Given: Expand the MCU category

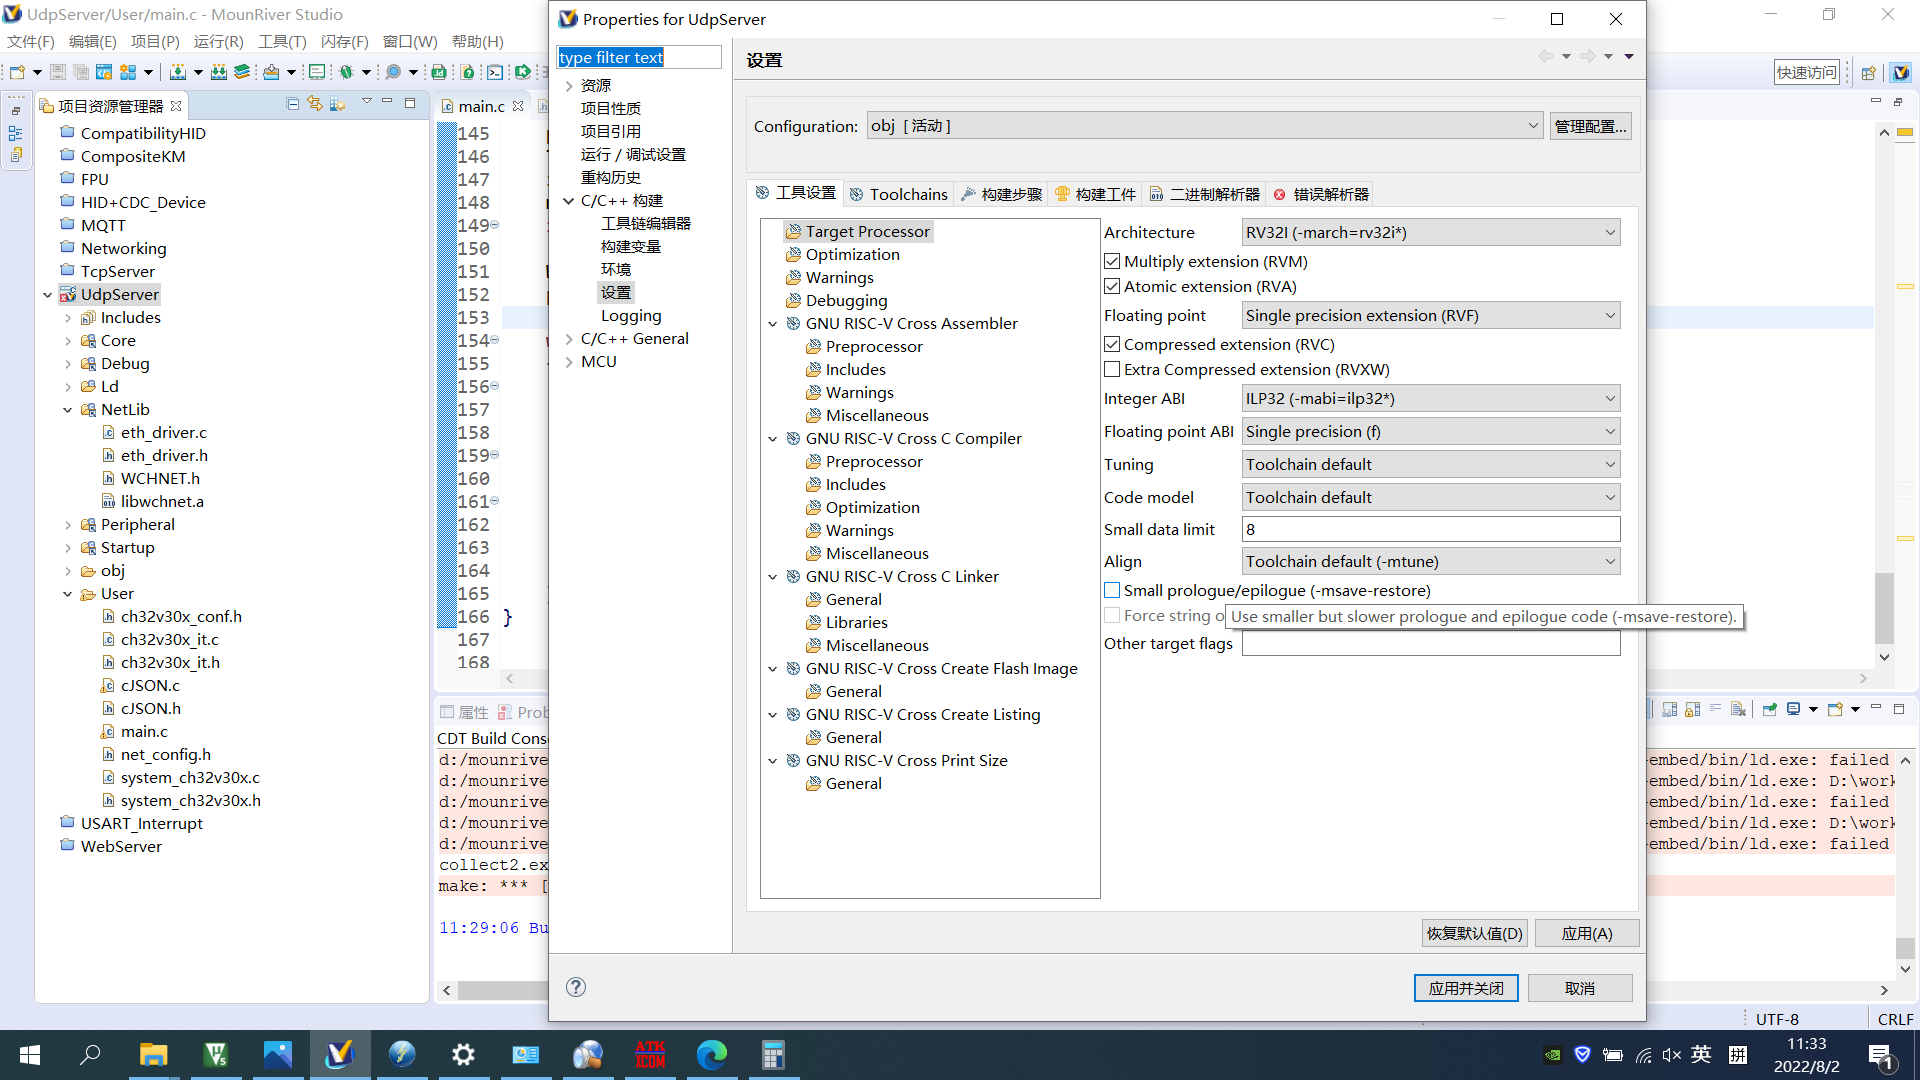Looking at the screenshot, I should coord(569,361).
